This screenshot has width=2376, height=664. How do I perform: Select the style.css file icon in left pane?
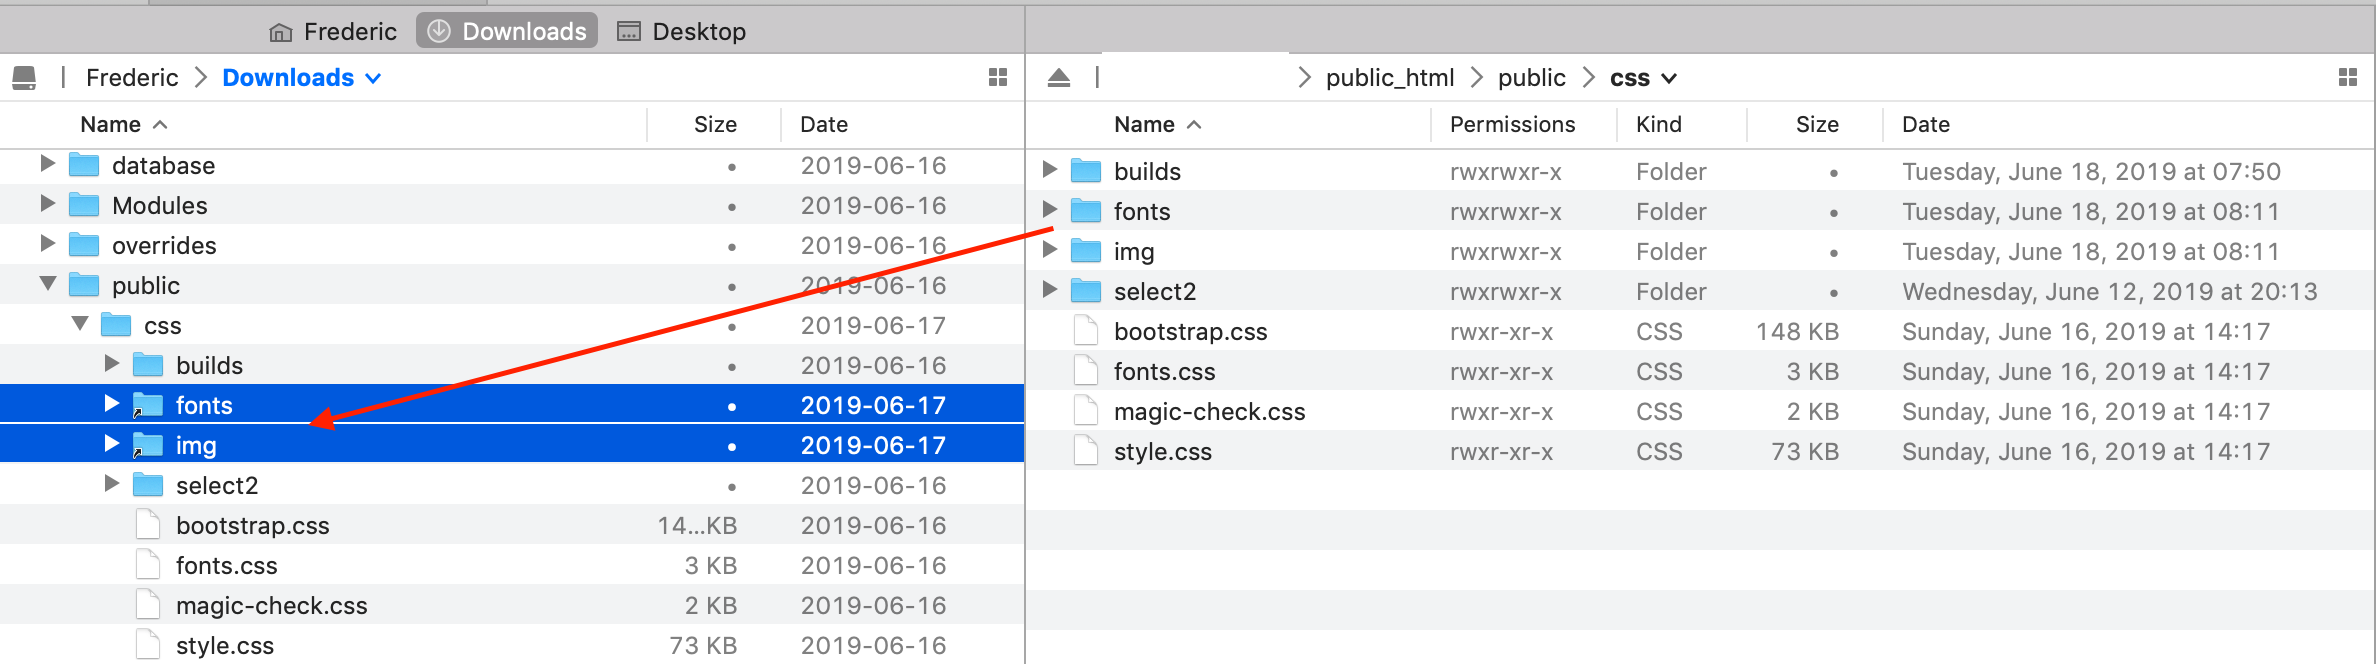point(148,645)
